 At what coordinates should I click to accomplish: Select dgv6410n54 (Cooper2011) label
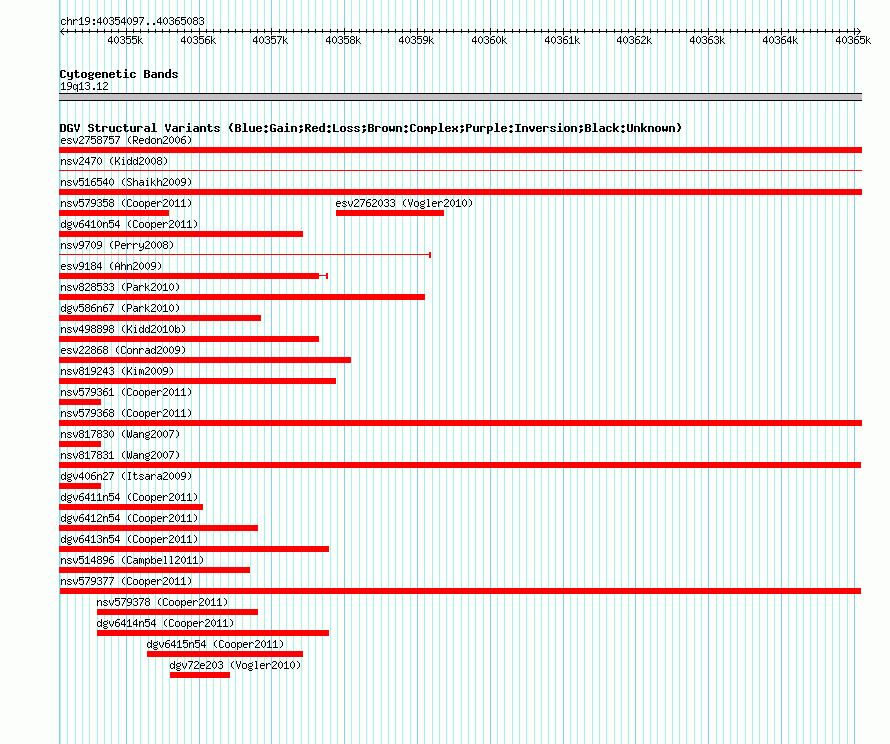[x=129, y=224]
